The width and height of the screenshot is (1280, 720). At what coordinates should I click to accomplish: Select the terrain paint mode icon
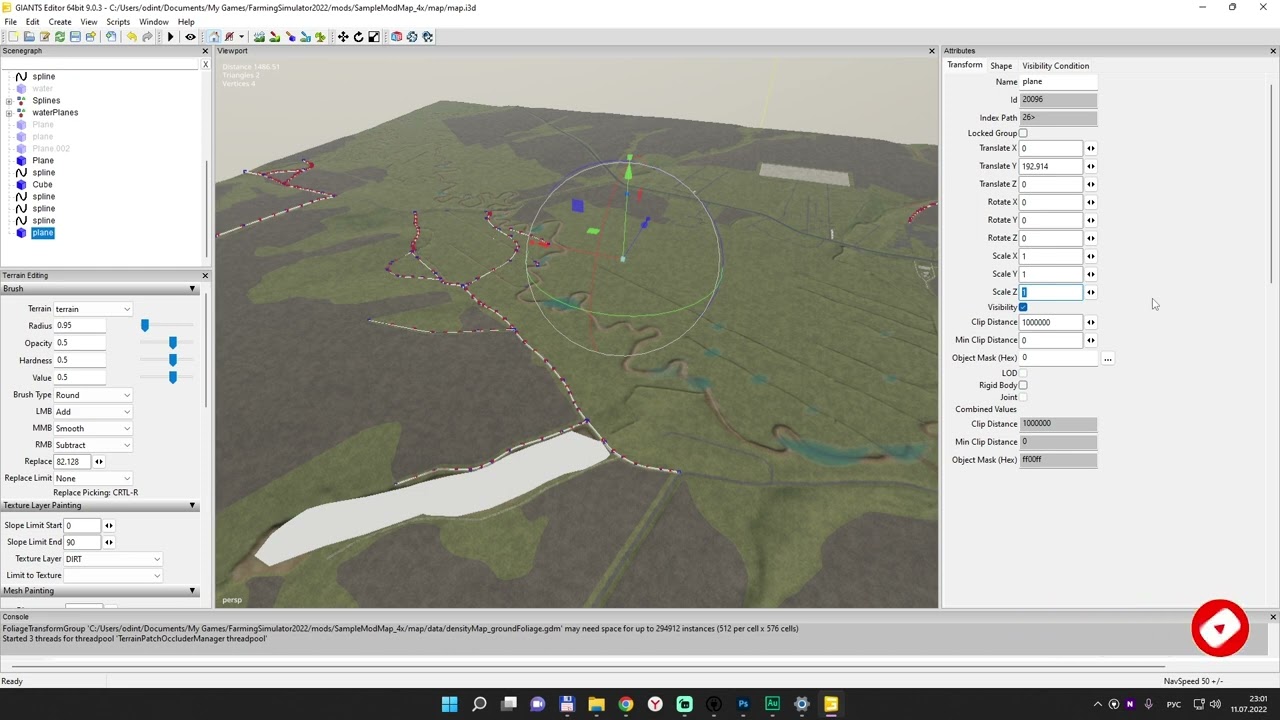pyautogui.click(x=274, y=37)
